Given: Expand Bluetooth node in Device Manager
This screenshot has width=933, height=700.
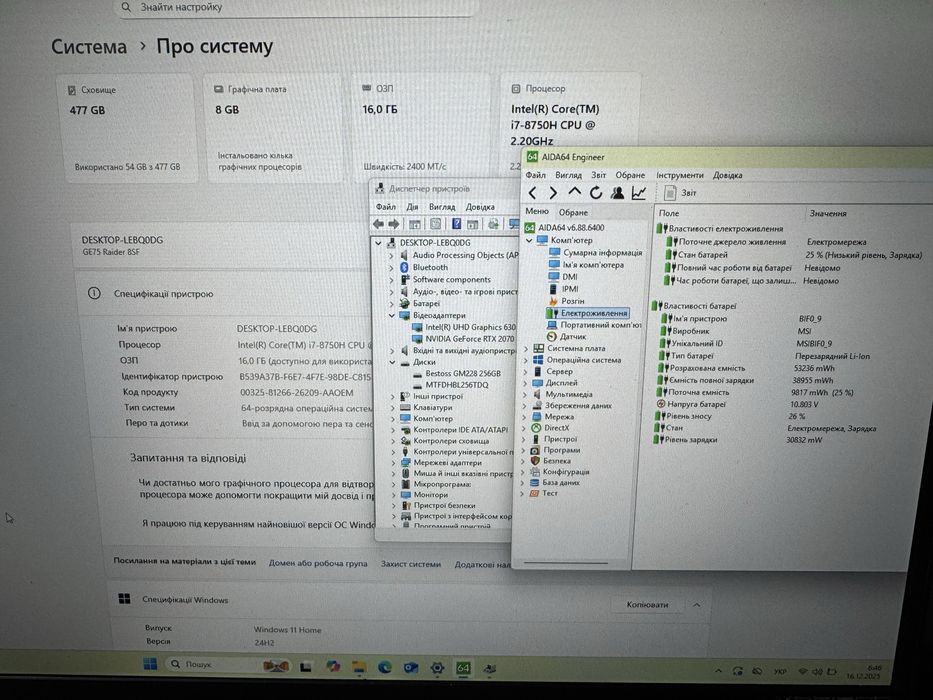Looking at the screenshot, I should 391,268.
